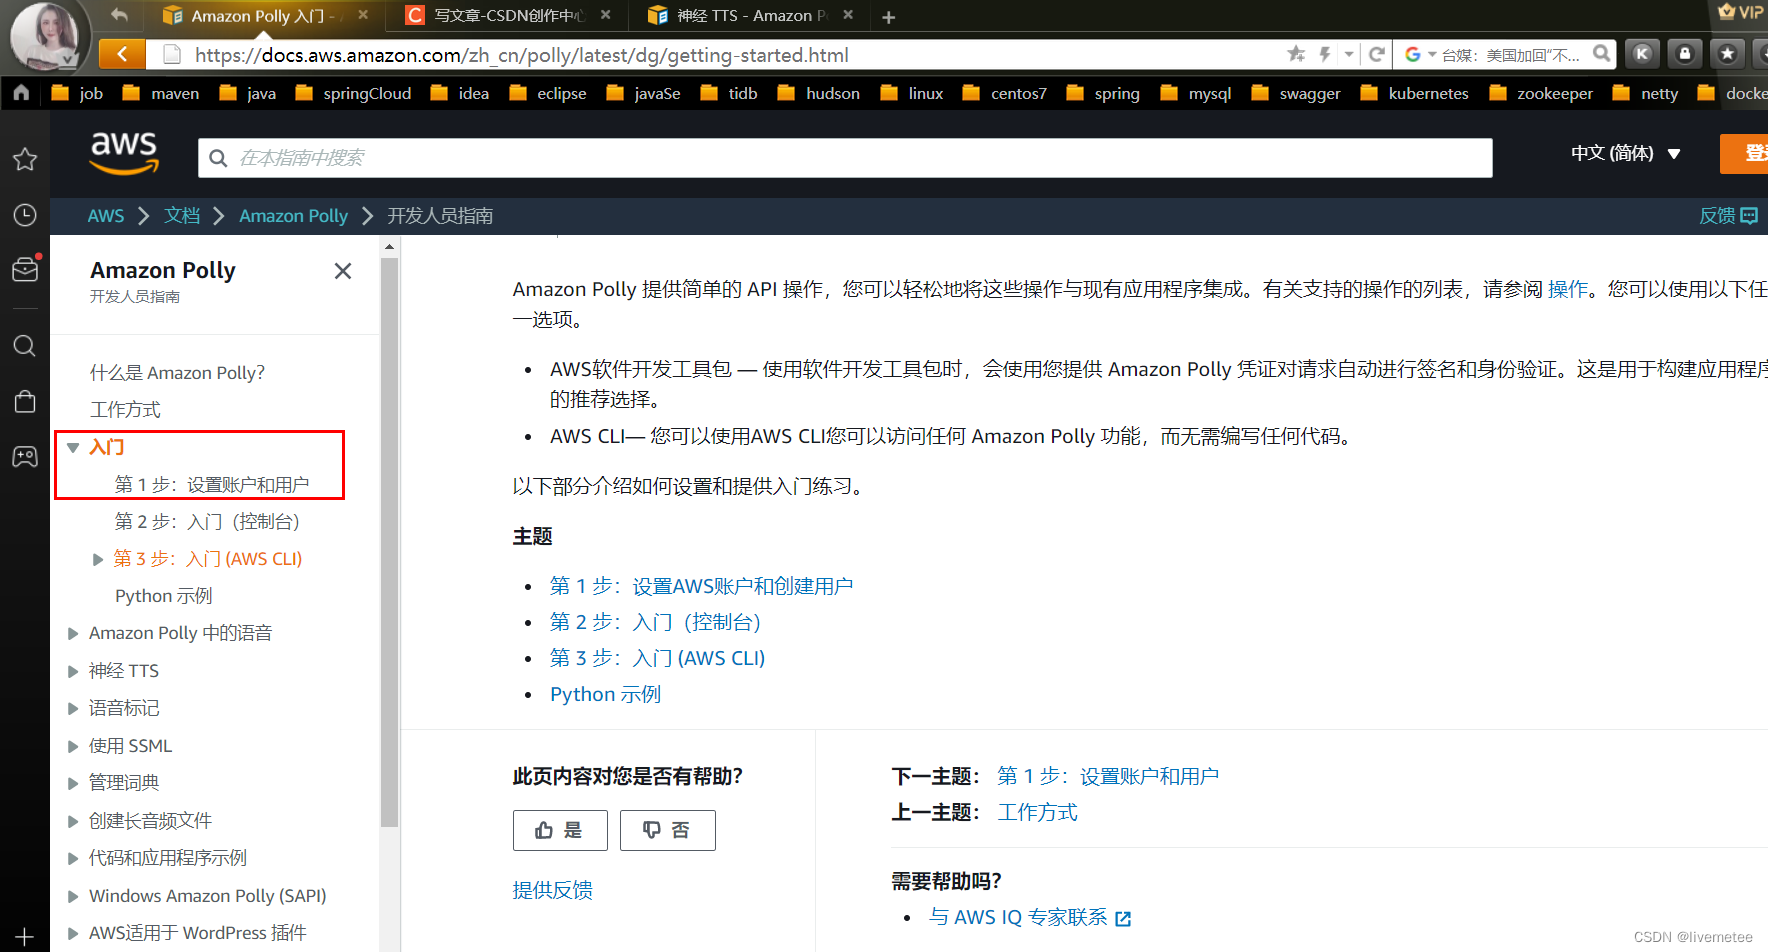Image resolution: width=1768 pixels, height=952 pixels.
Task: Expand 第 3 步:入门 (AWS CLI) node
Action: (x=98, y=559)
